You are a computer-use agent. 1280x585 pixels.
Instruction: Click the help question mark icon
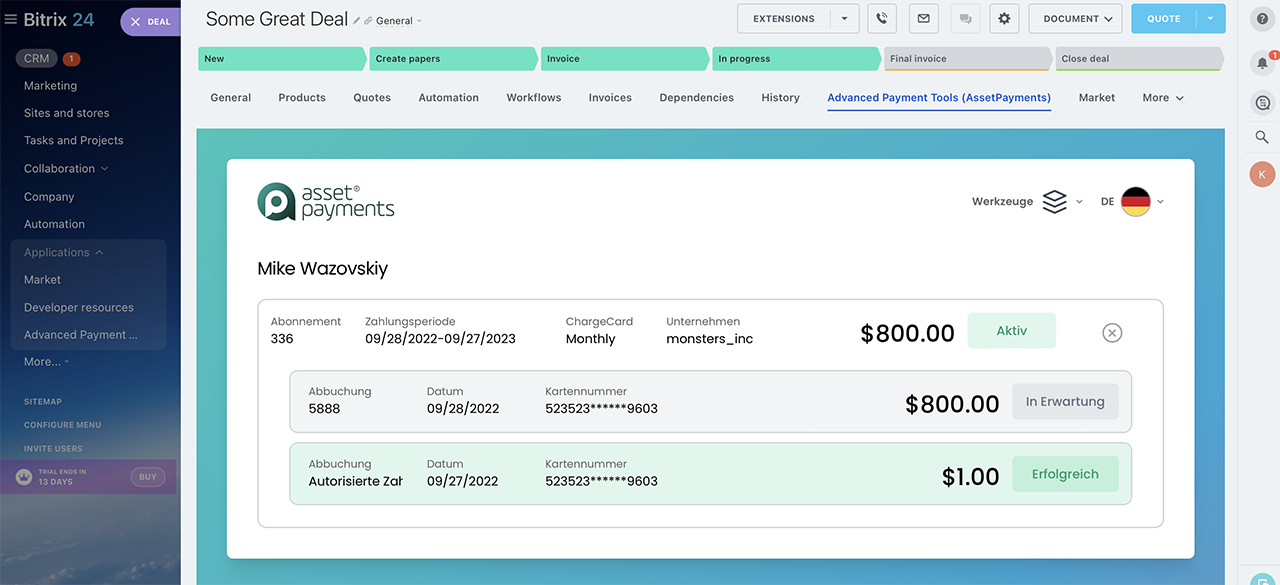coord(1262,19)
